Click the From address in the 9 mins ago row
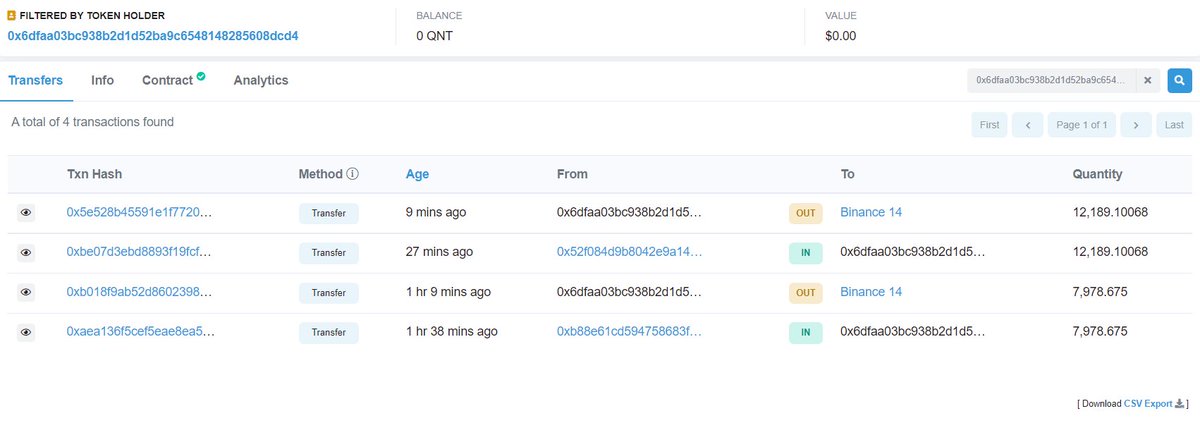This screenshot has width=1200, height=435. [629, 213]
